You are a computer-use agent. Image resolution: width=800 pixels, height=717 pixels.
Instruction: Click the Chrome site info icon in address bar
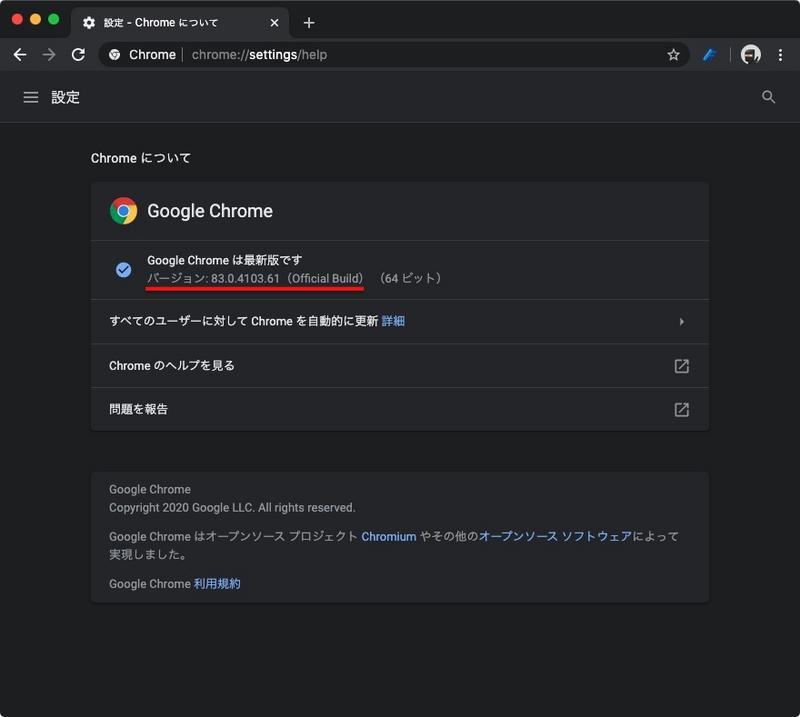pyautogui.click(x=115, y=55)
